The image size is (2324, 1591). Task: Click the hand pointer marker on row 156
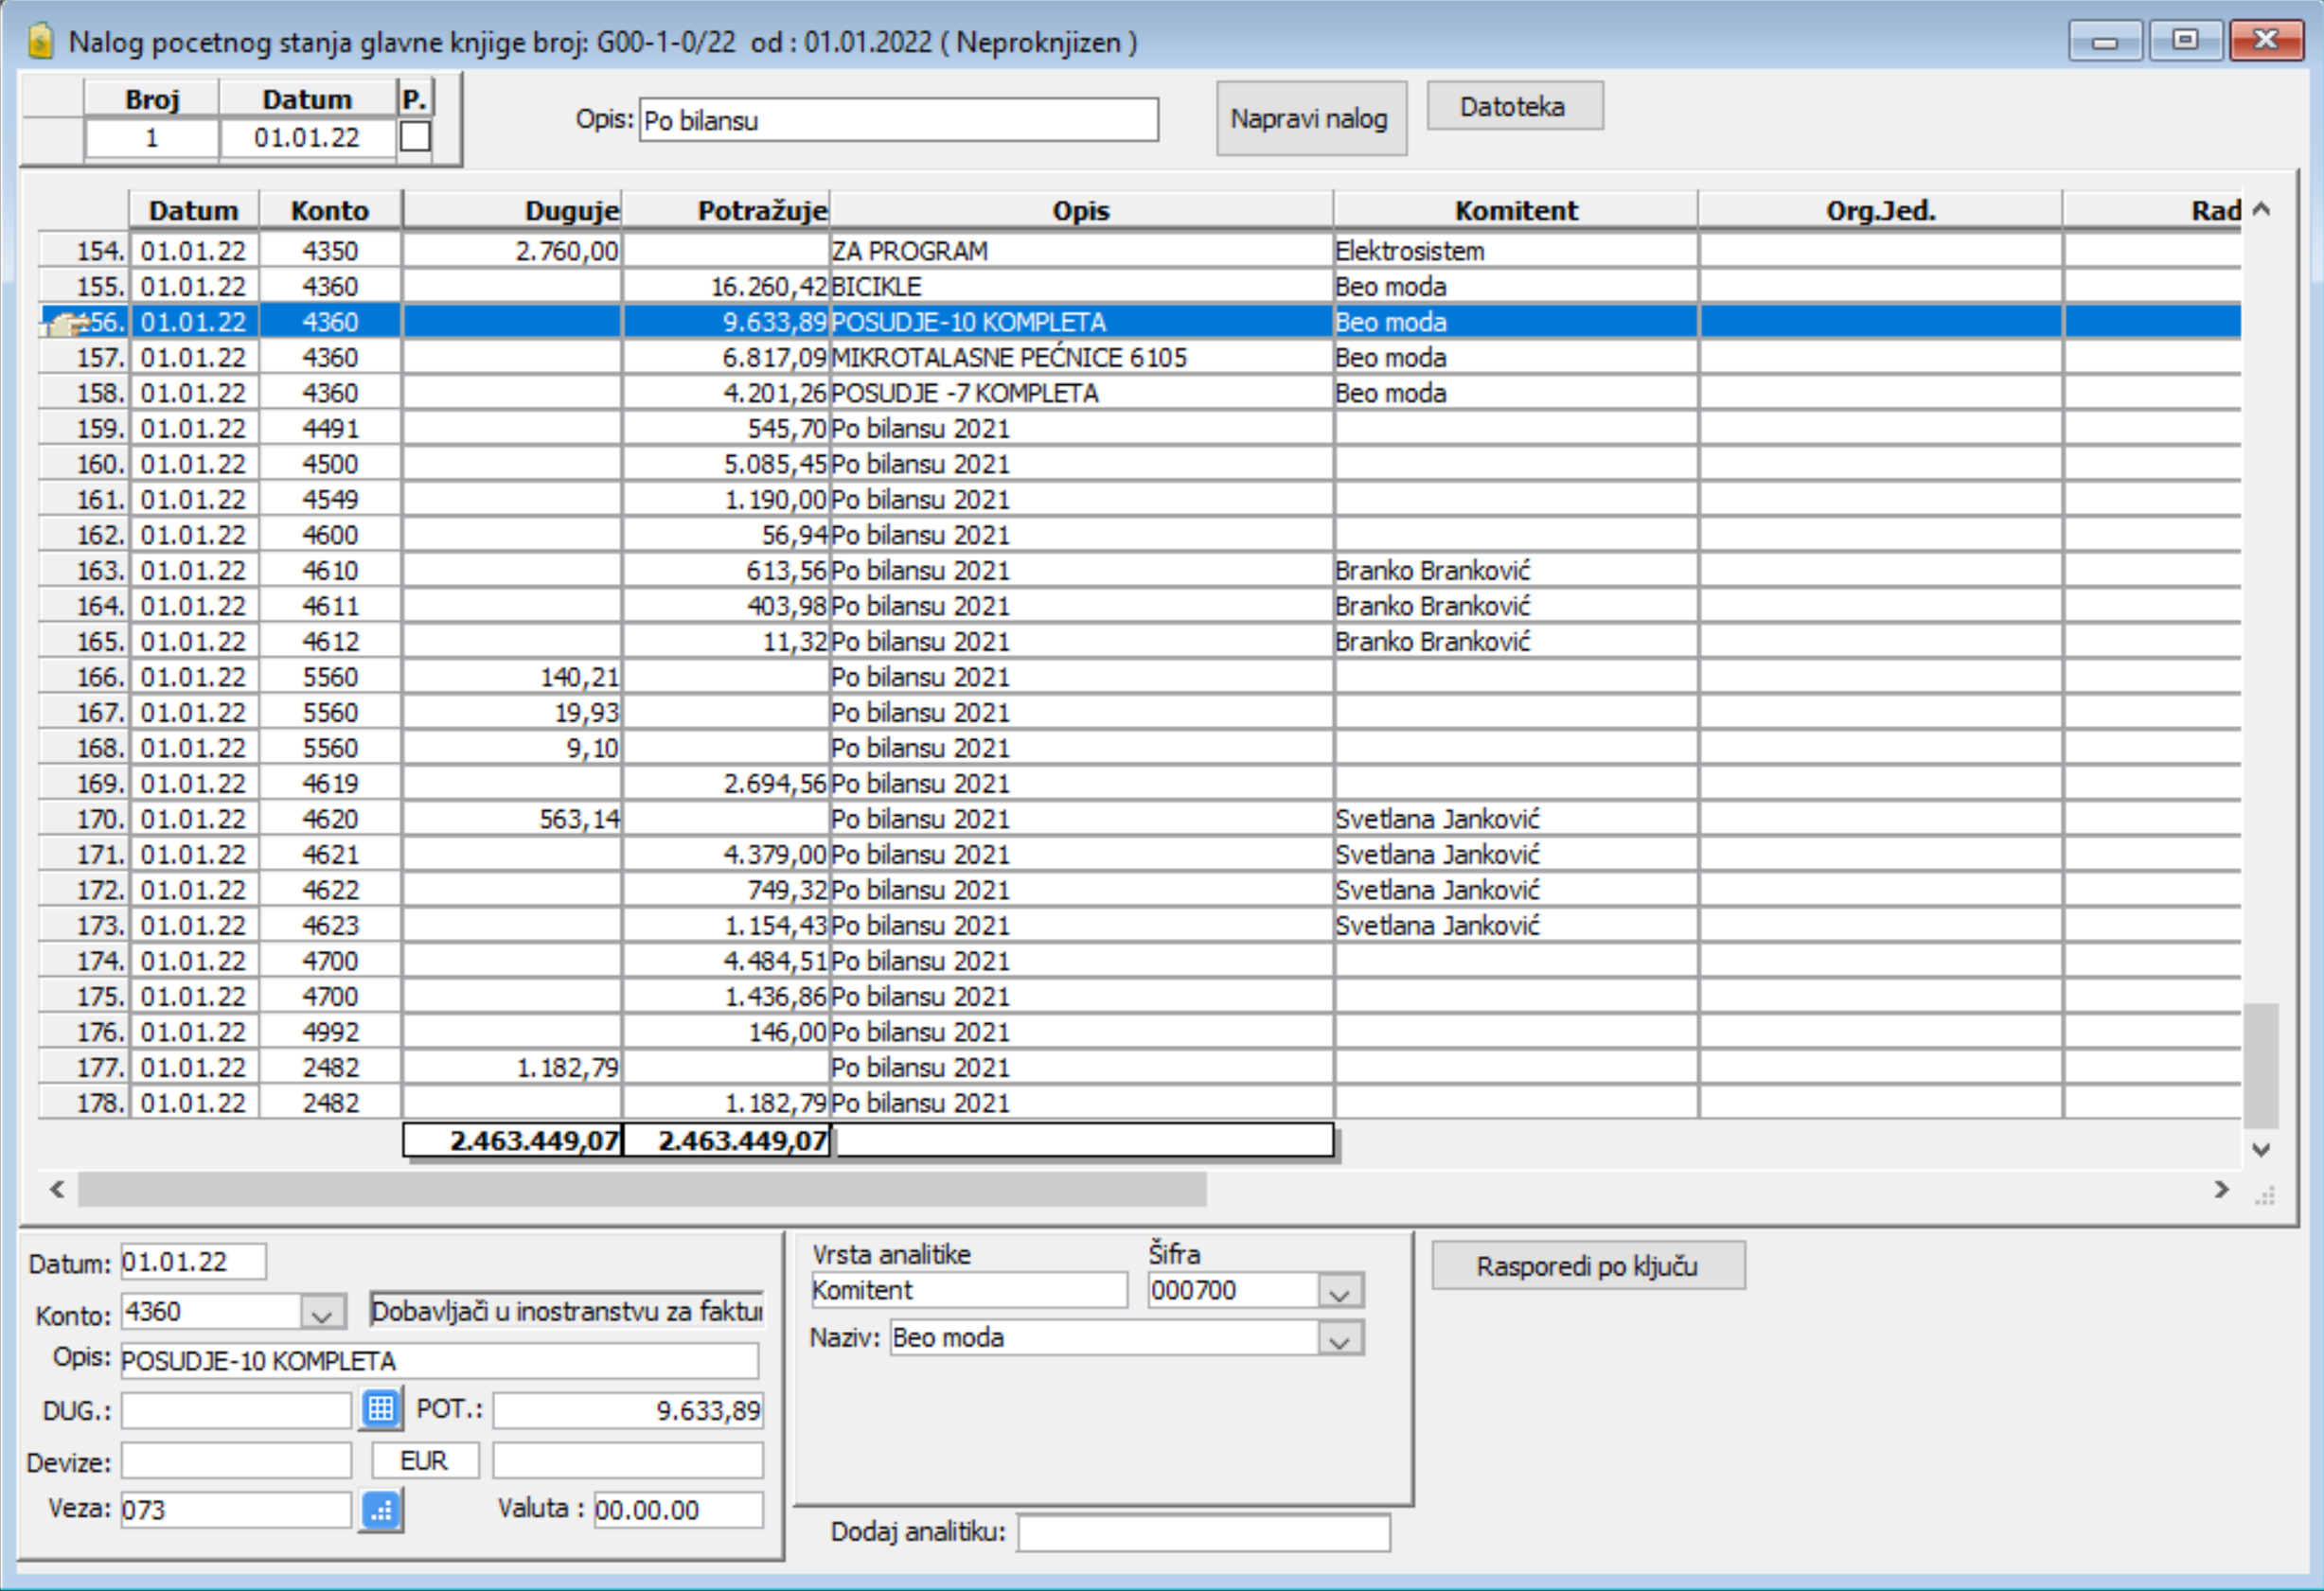(68, 323)
